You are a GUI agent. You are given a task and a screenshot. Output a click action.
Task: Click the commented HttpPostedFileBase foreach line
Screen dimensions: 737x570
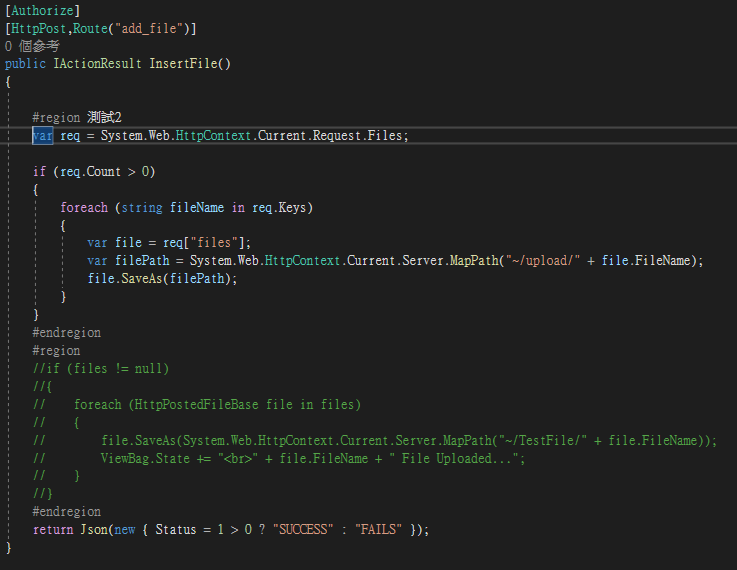coord(197,405)
